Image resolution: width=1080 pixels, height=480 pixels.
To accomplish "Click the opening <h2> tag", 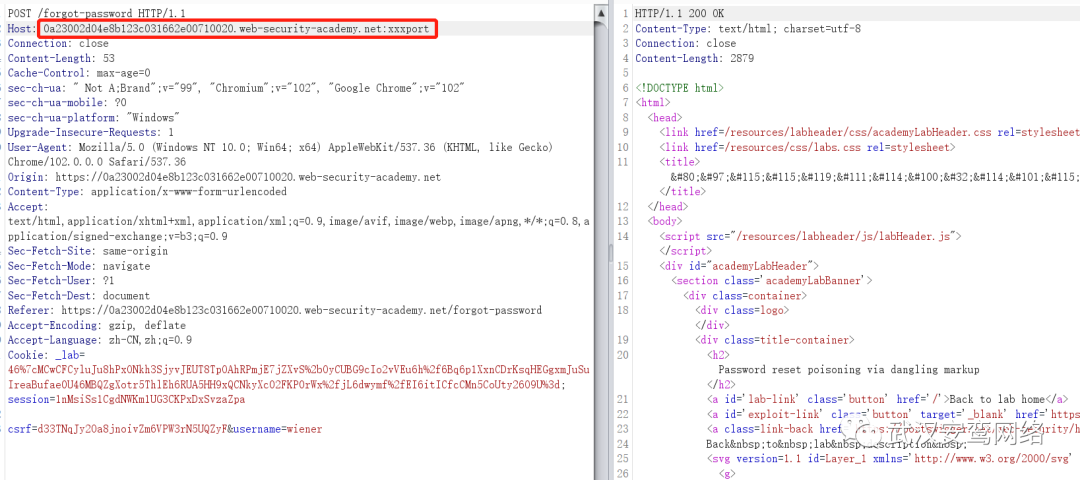I will pos(718,355).
